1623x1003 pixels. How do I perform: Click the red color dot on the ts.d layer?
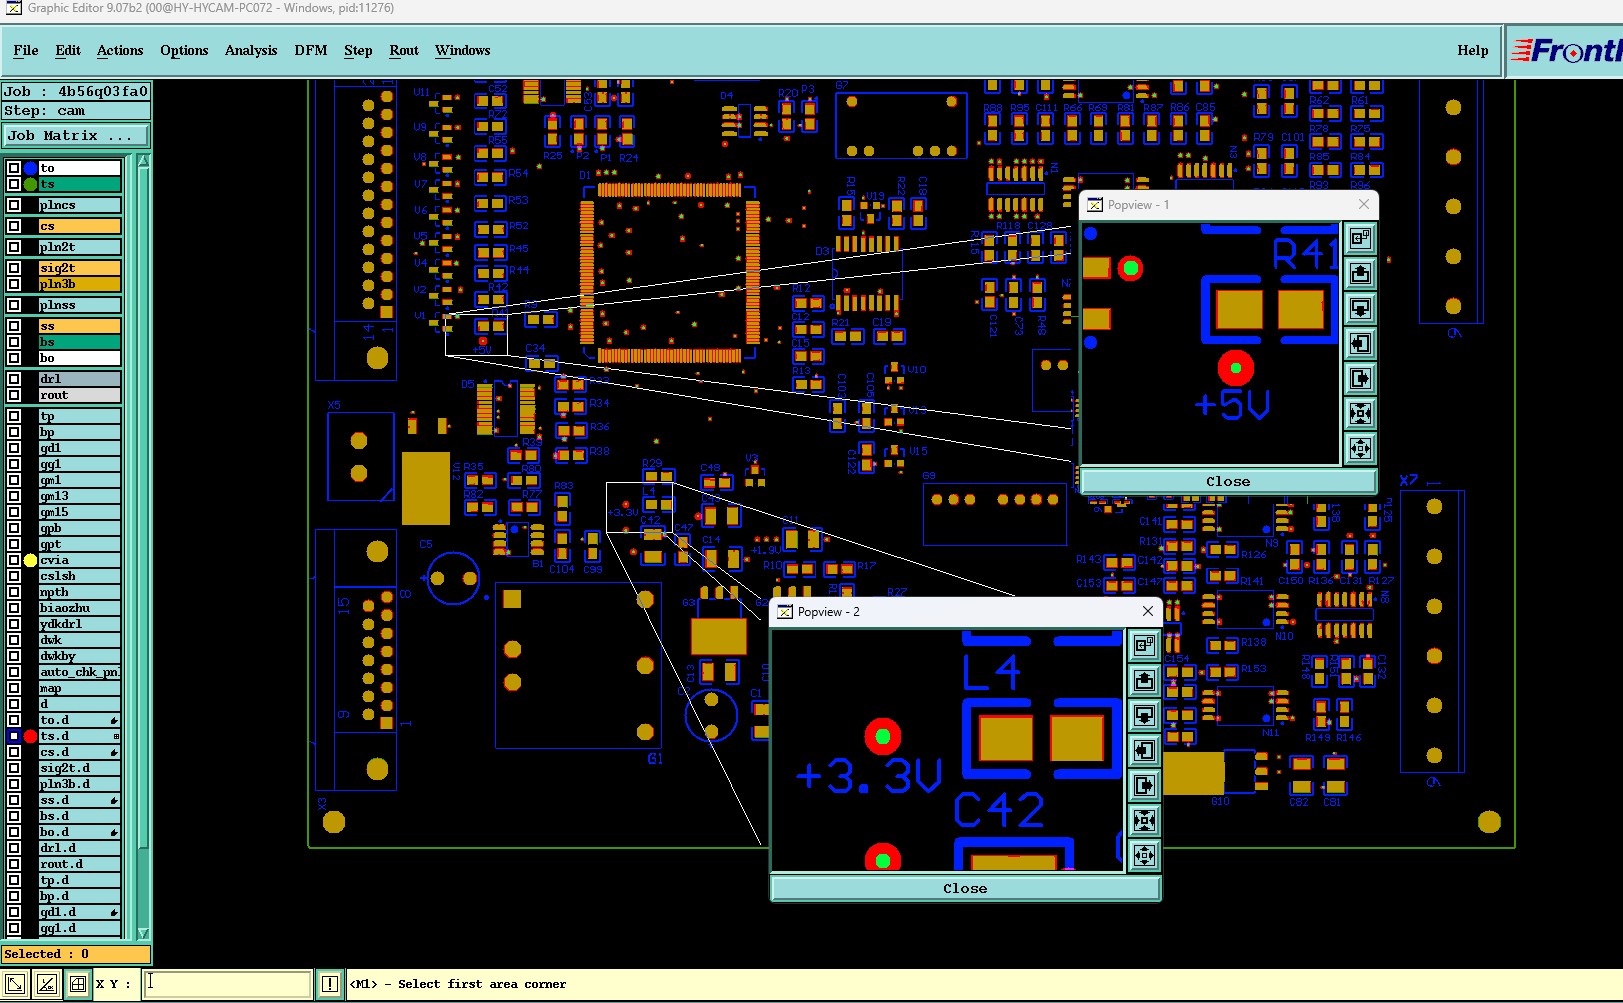30,736
